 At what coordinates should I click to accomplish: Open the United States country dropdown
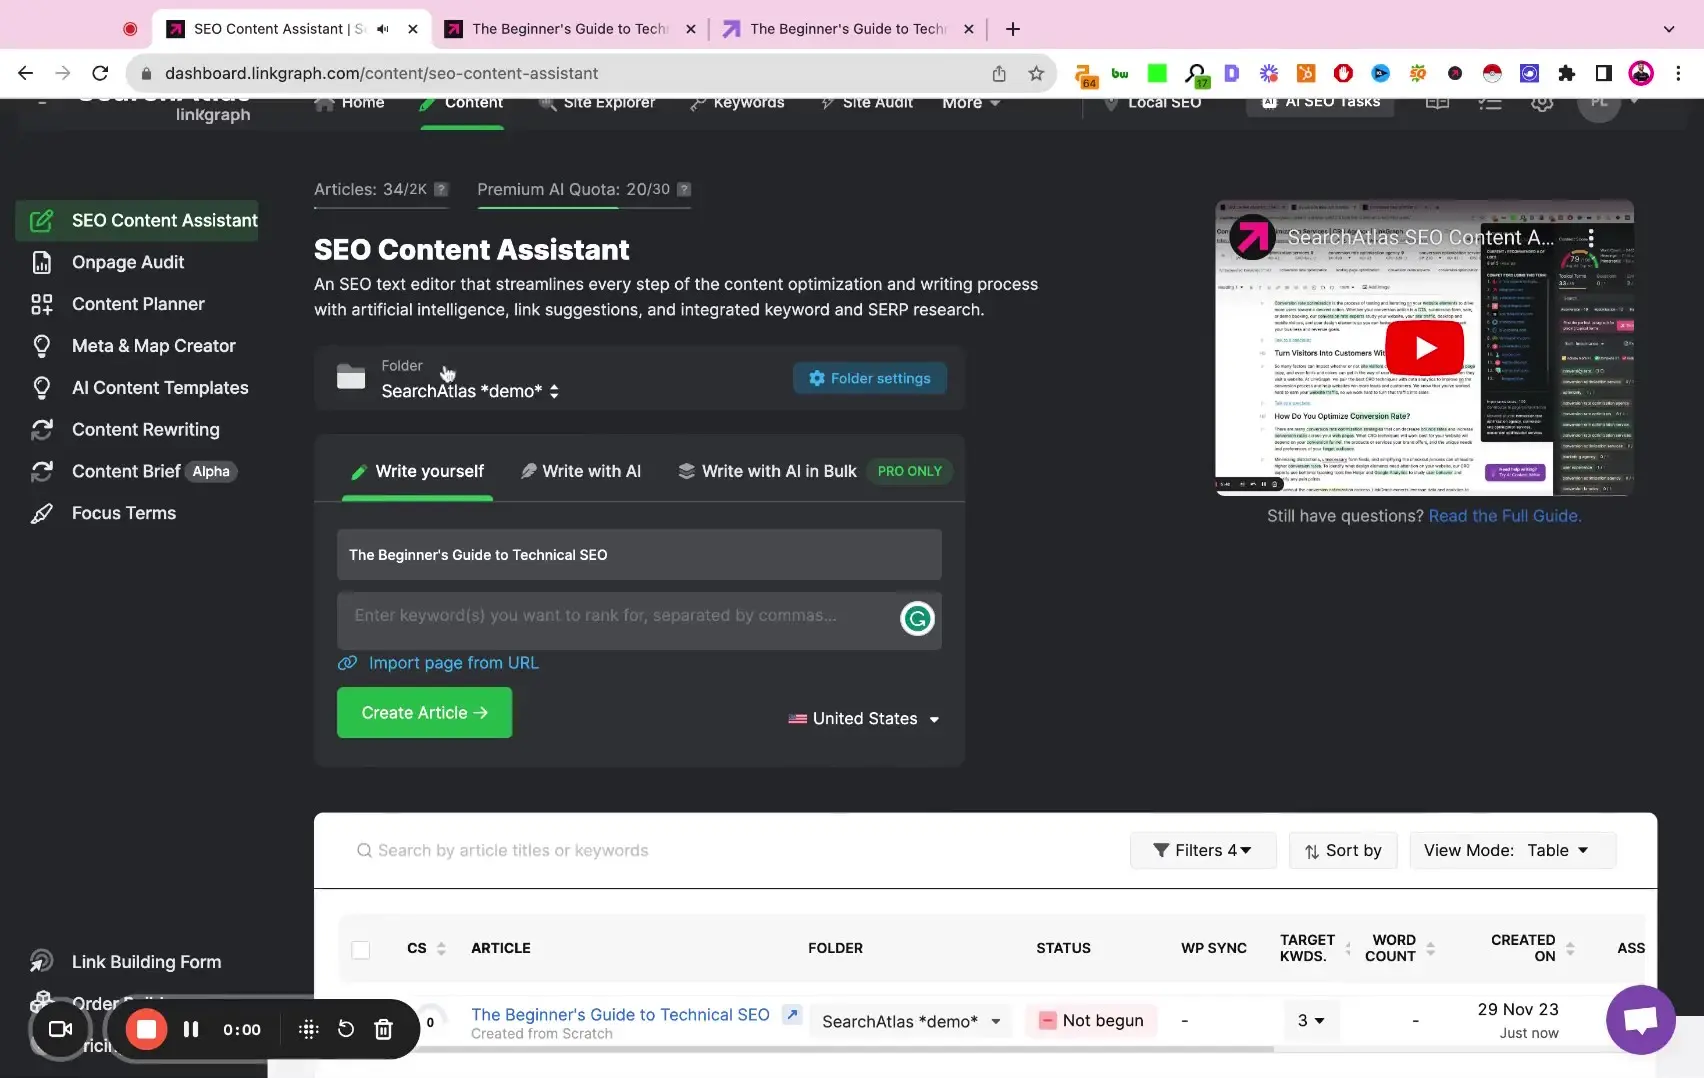click(x=863, y=718)
